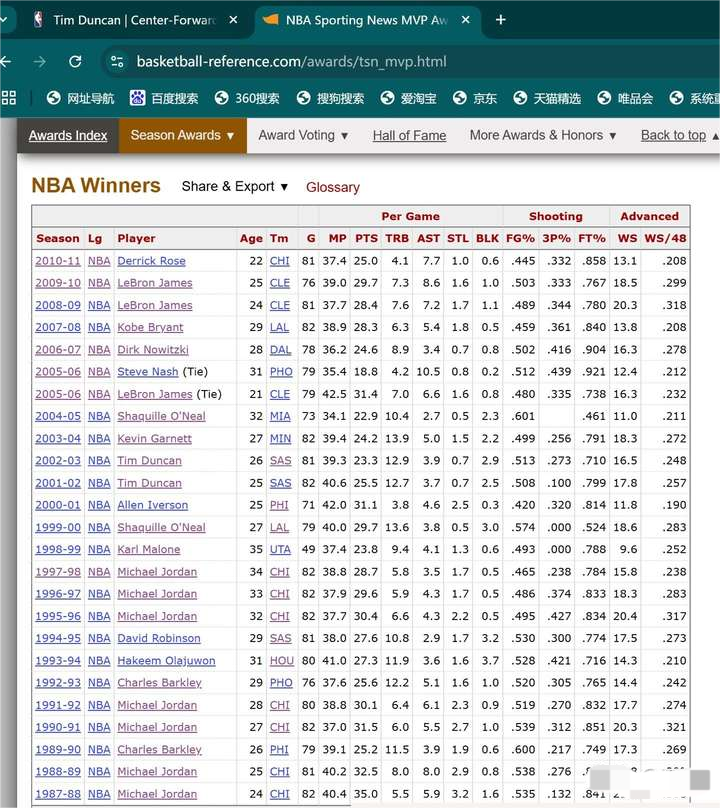Sort table by TRB column header
This screenshot has width=720, height=808.
pyautogui.click(x=397, y=239)
